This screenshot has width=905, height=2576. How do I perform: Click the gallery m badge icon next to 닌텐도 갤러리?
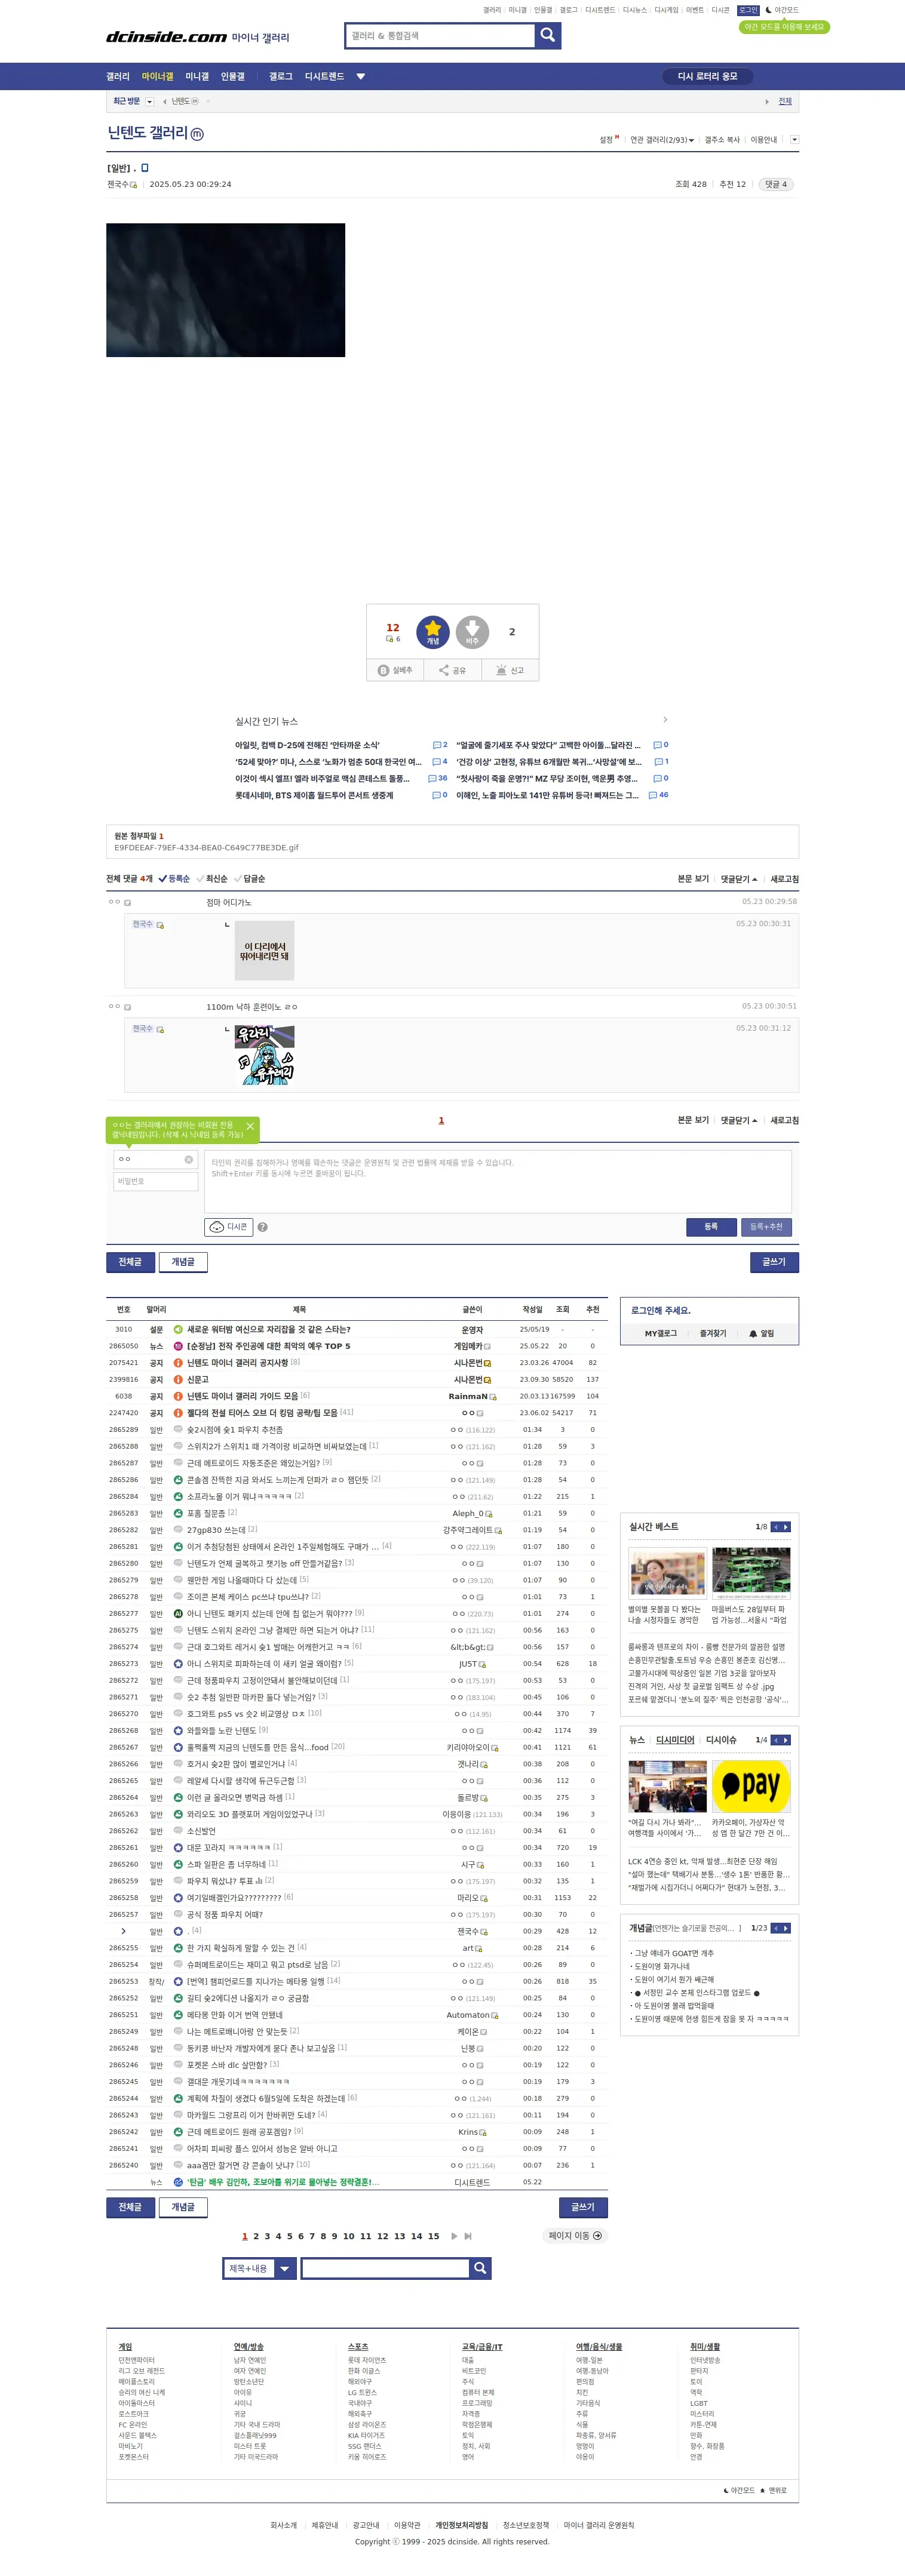(197, 134)
